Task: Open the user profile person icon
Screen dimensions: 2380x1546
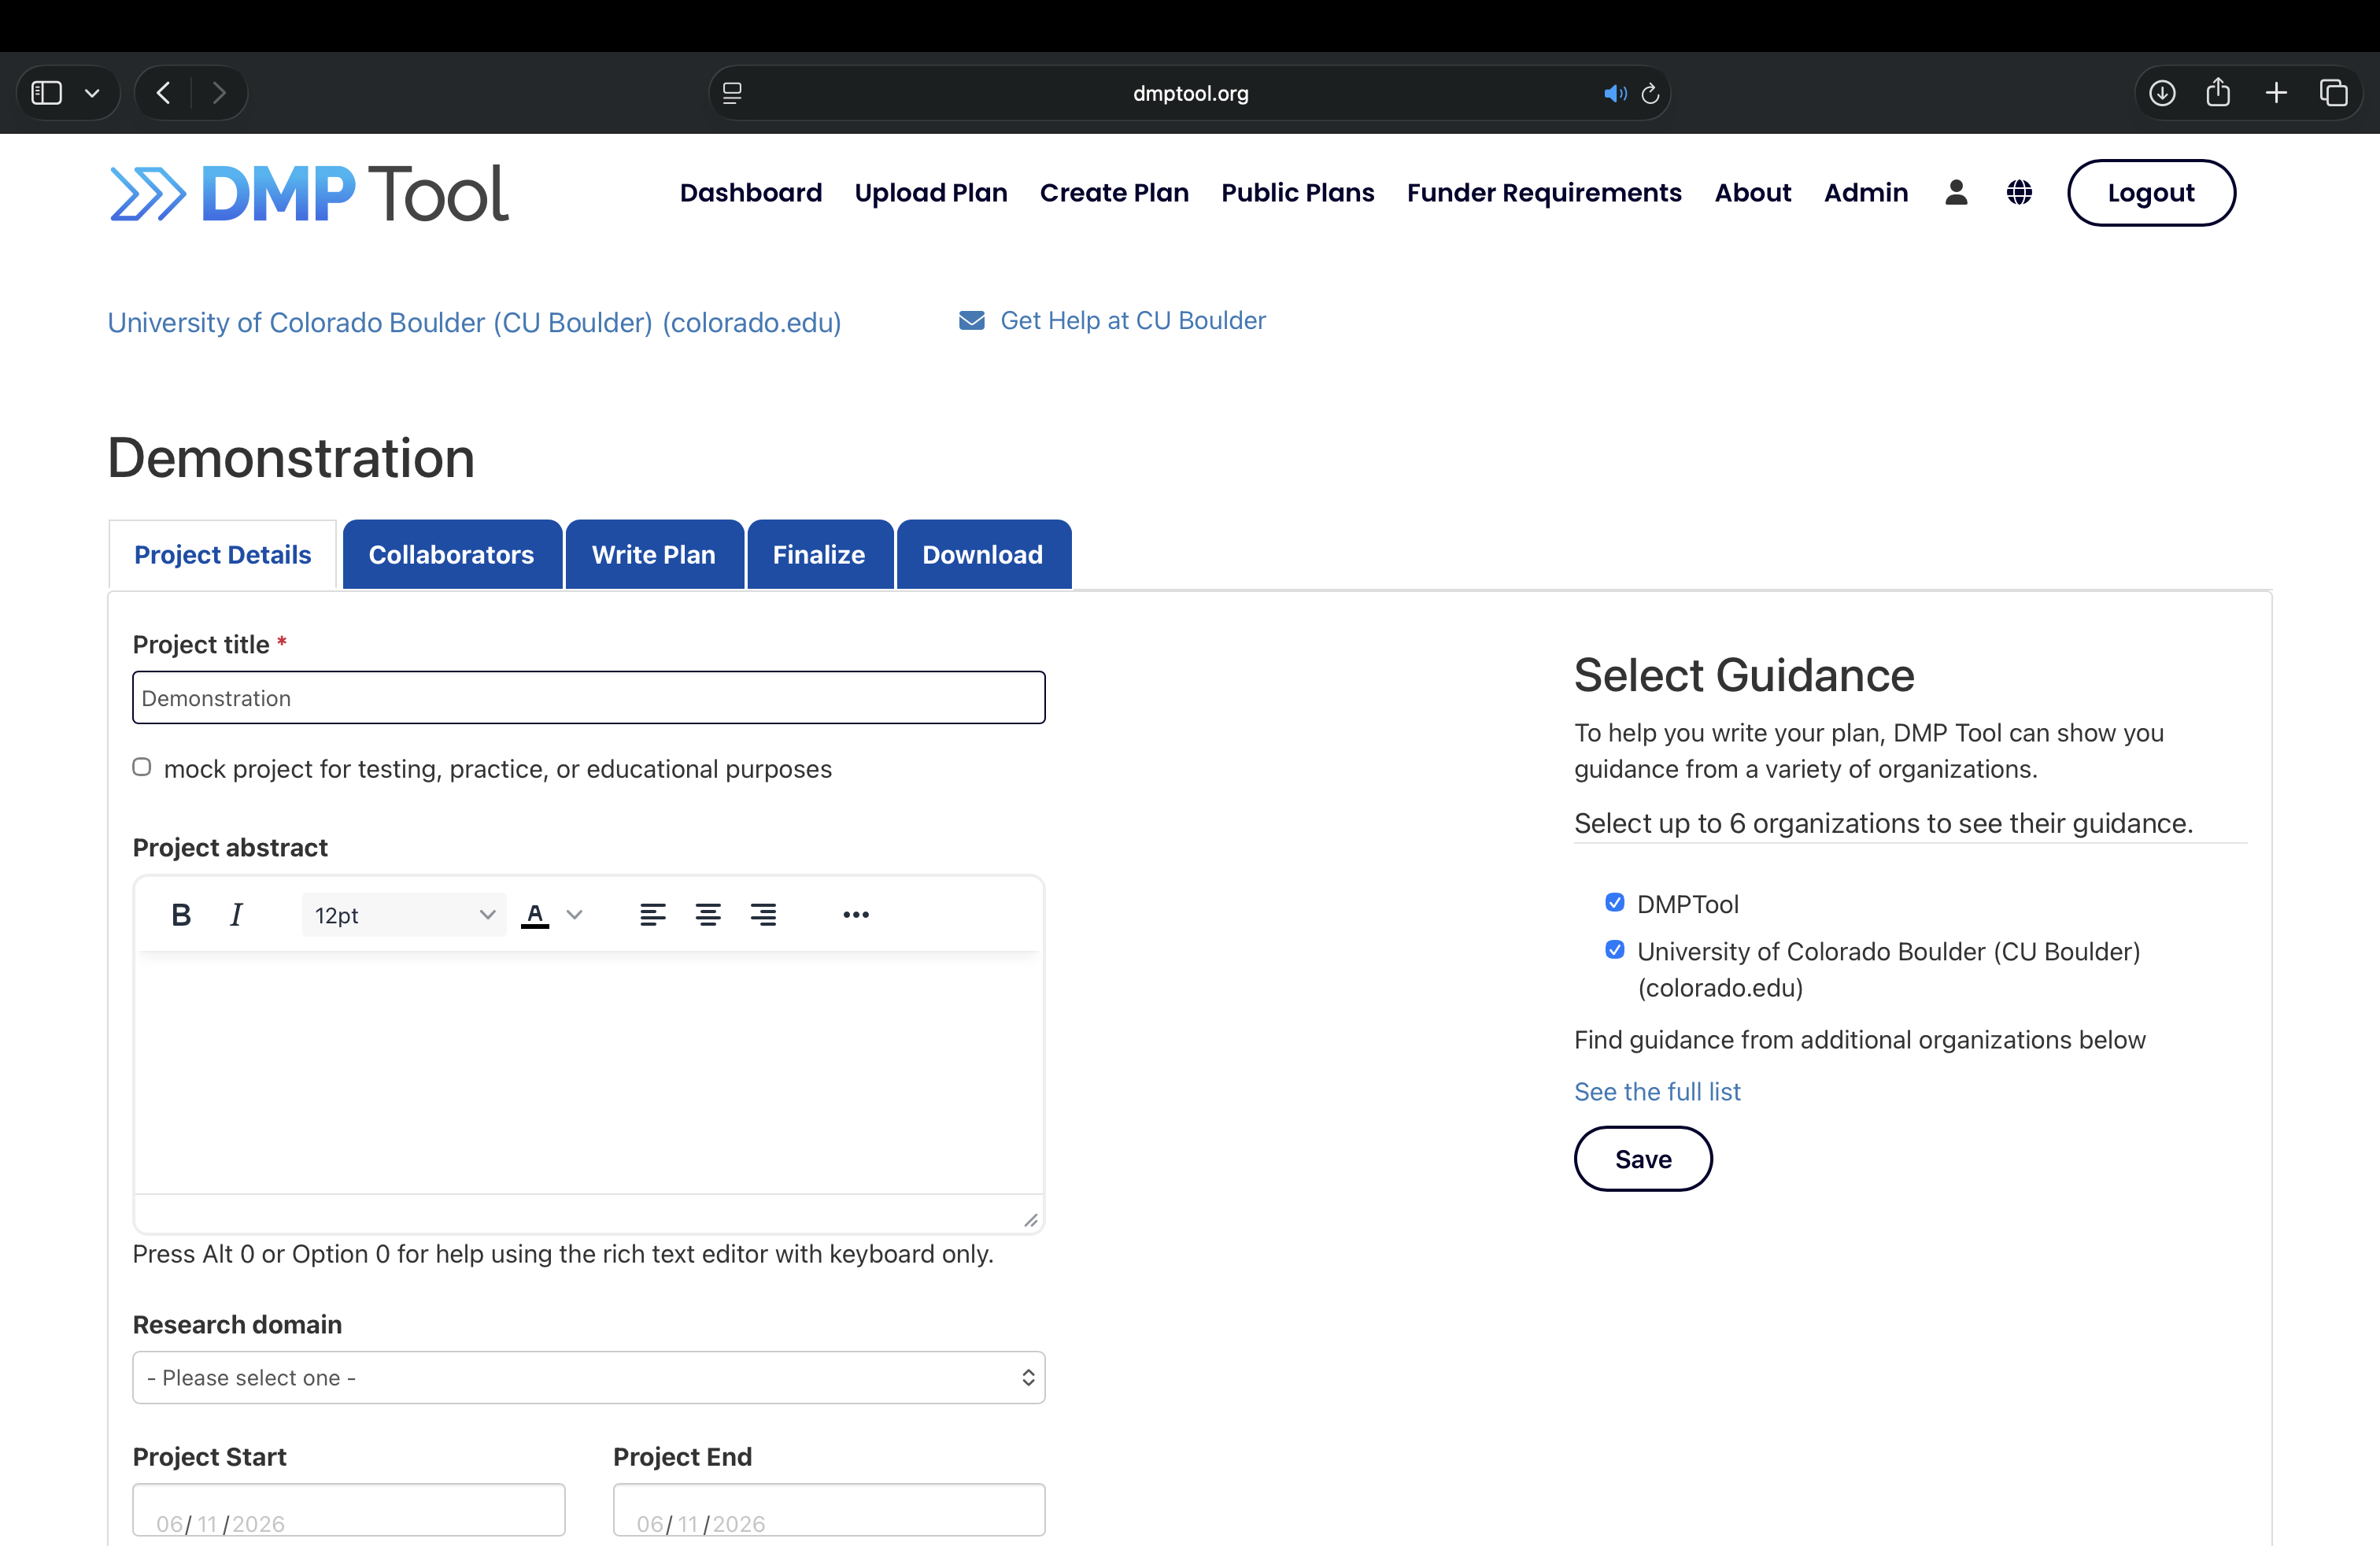Action: (x=1956, y=192)
